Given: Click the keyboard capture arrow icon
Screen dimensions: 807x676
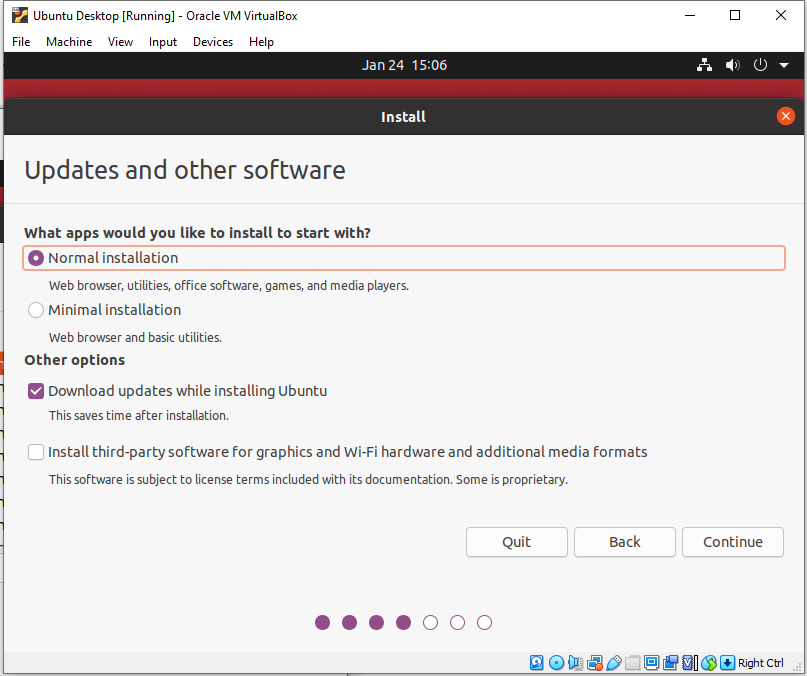Looking at the screenshot, I should tap(727, 663).
